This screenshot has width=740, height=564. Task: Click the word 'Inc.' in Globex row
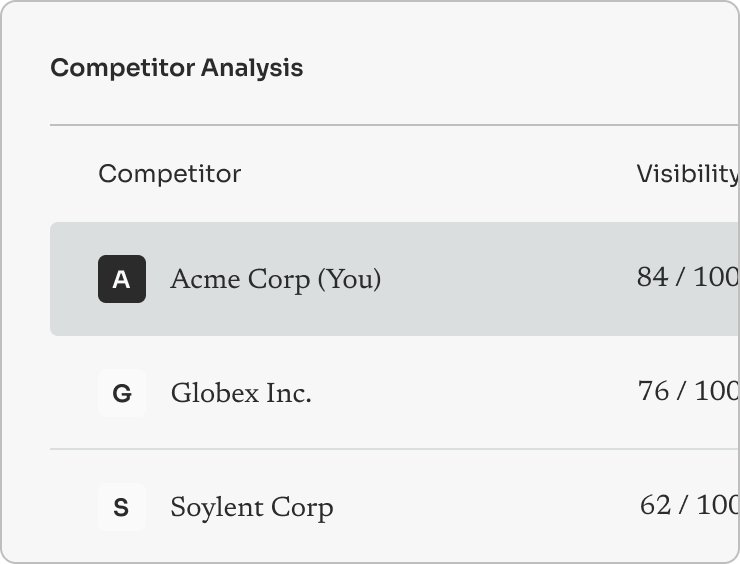point(289,393)
